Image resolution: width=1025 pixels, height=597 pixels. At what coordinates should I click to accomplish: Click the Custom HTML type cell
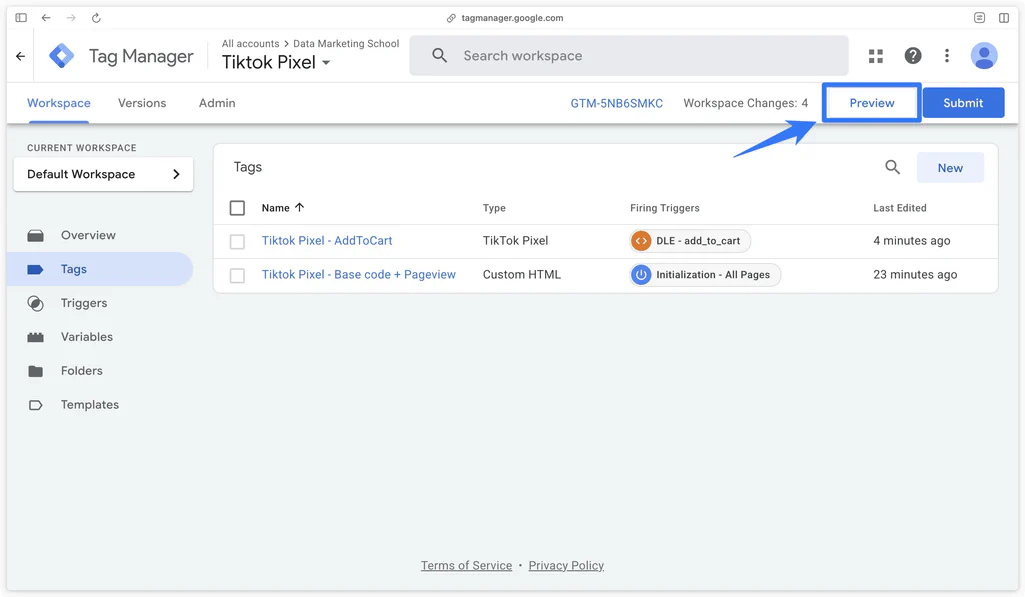522,275
